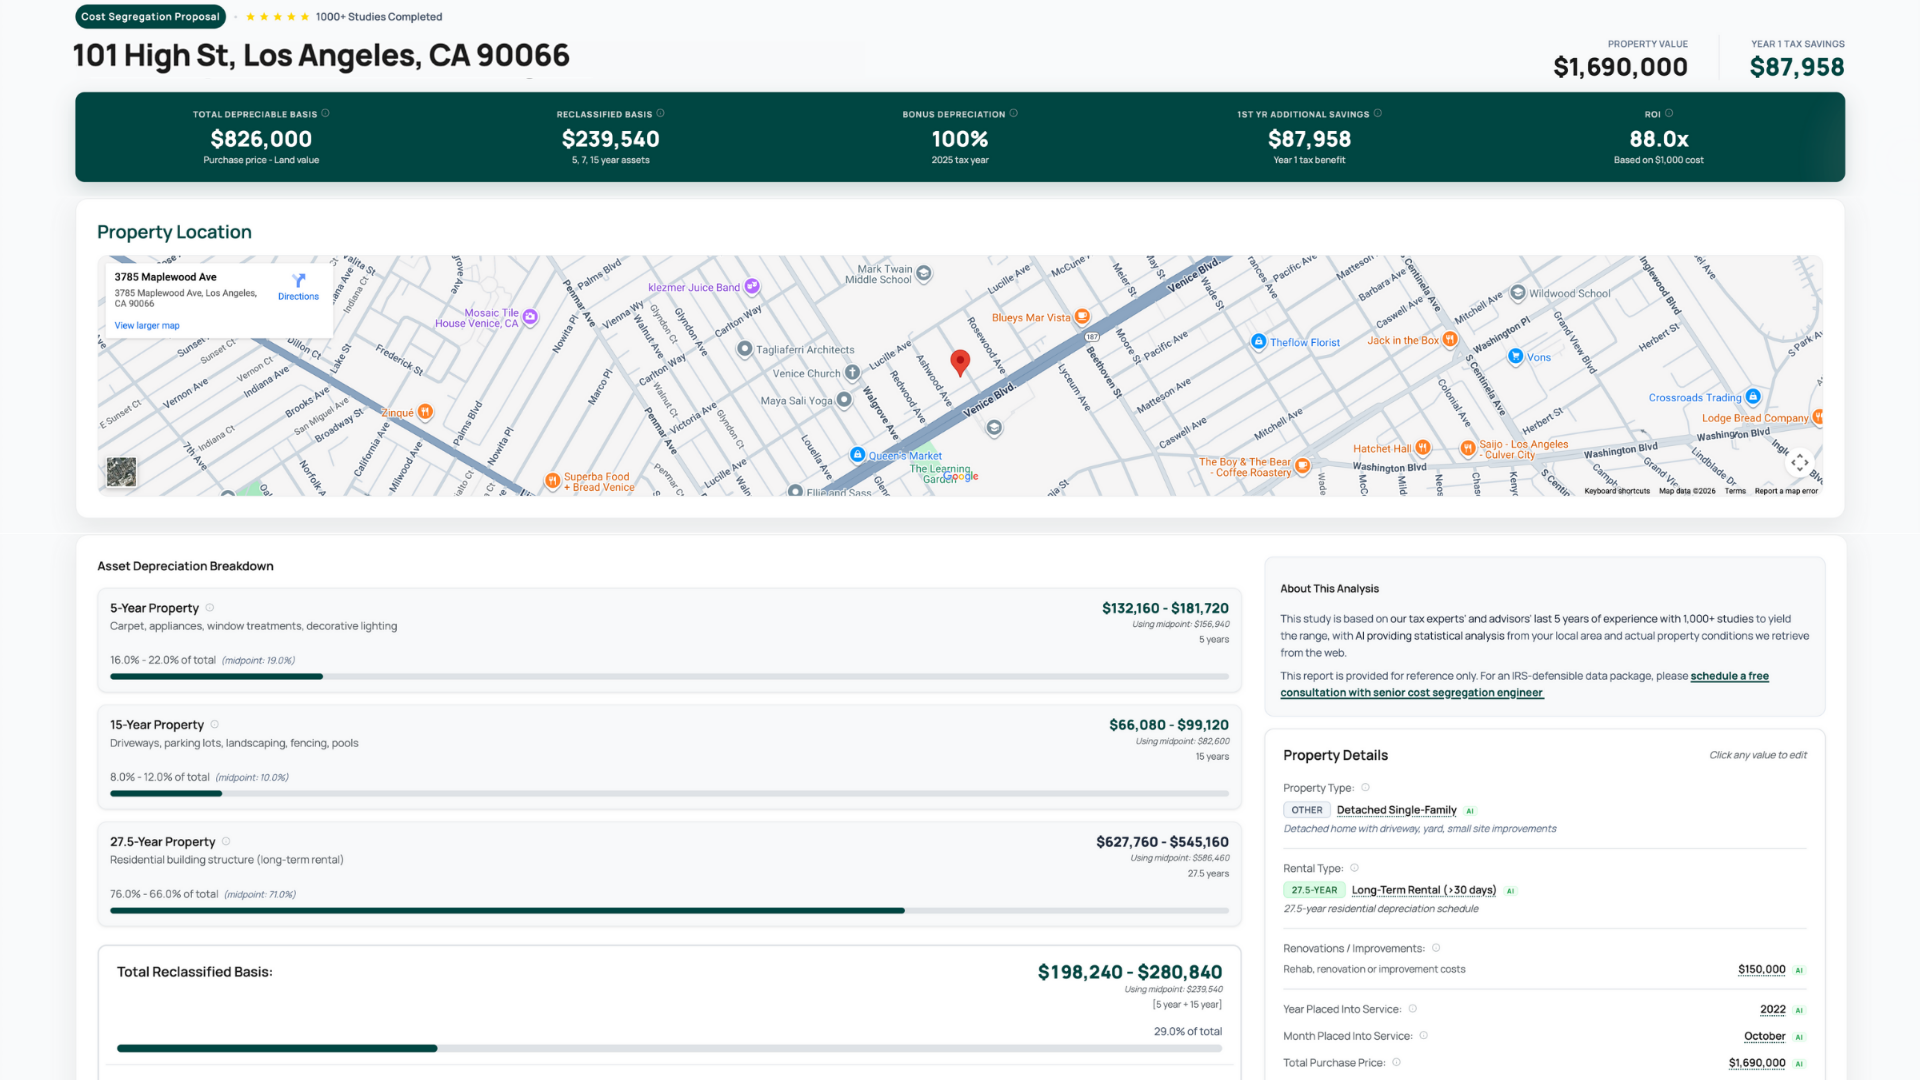Change the Long-Term Rental type value
The height and width of the screenshot is (1080, 1920).
pos(1423,890)
